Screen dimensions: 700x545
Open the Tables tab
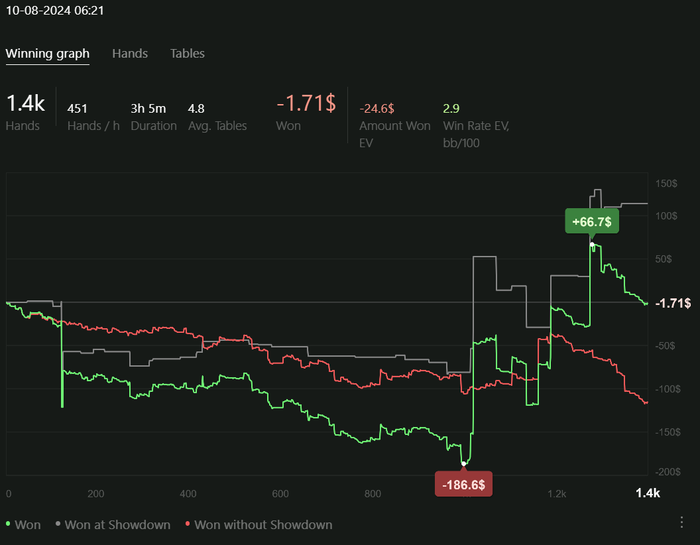pos(187,53)
